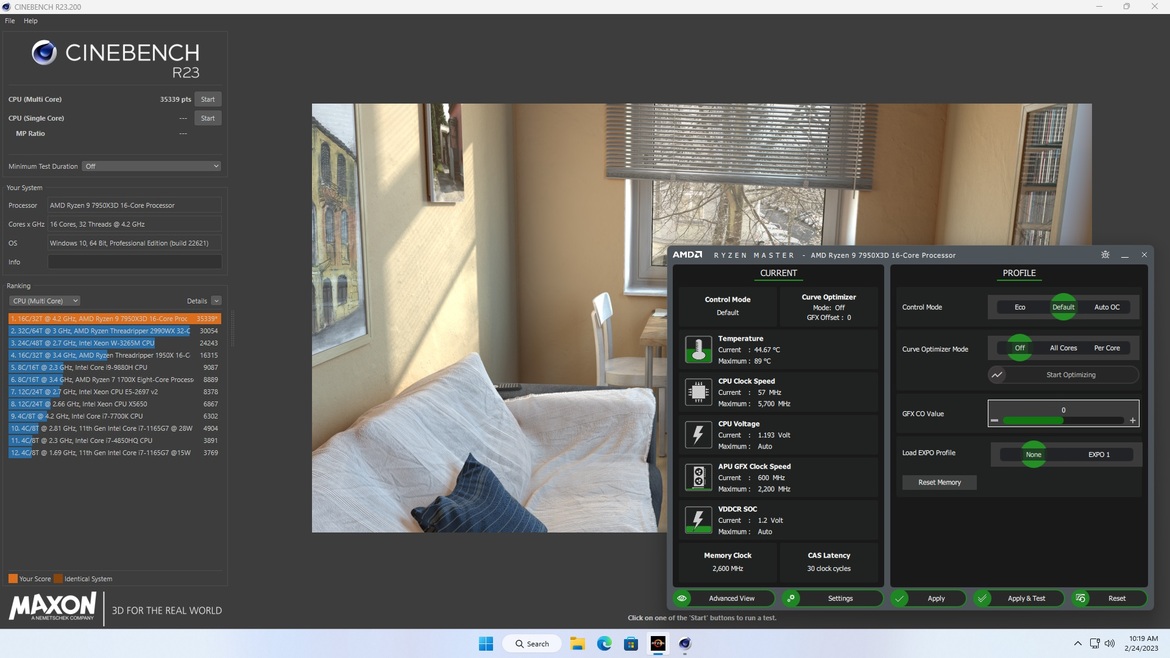Select the EXPO 1 memory profile
This screenshot has width=1170, height=658.
(x=1098, y=454)
